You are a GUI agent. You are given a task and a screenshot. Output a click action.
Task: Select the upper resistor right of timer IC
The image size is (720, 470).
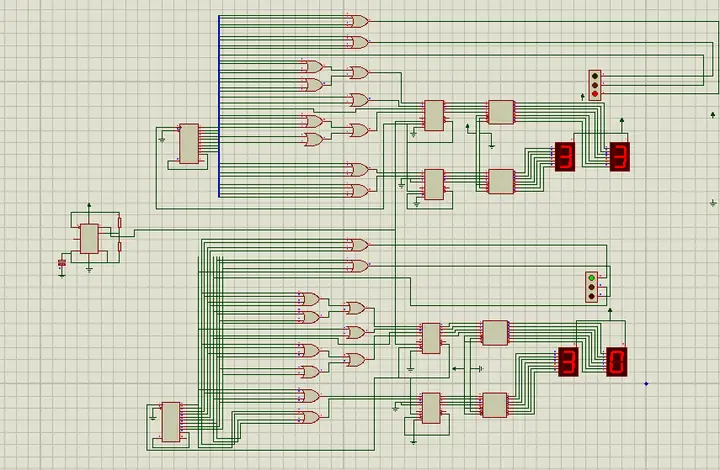coord(119,223)
